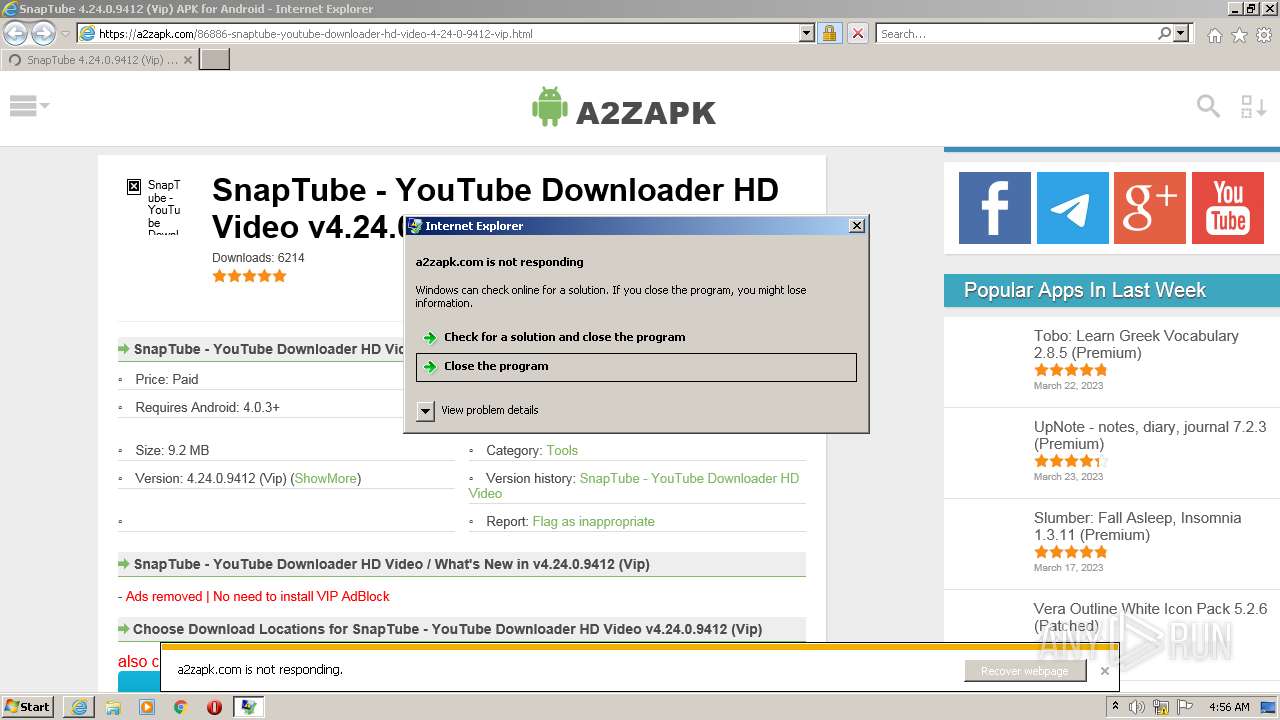Click the taskbar clock showing 4:56 AM
Screen dimensions: 1280x720
coord(1229,707)
